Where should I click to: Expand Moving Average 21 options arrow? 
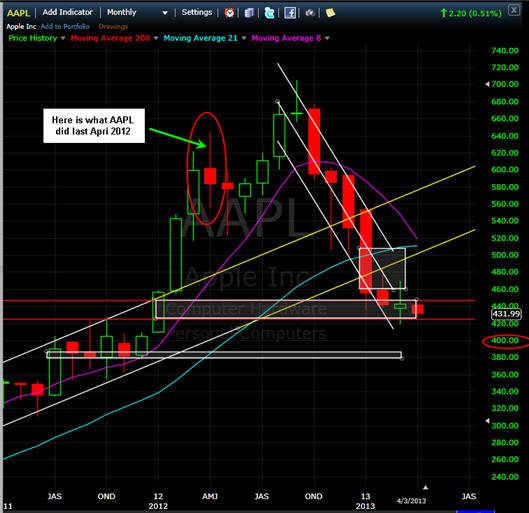click(244, 38)
